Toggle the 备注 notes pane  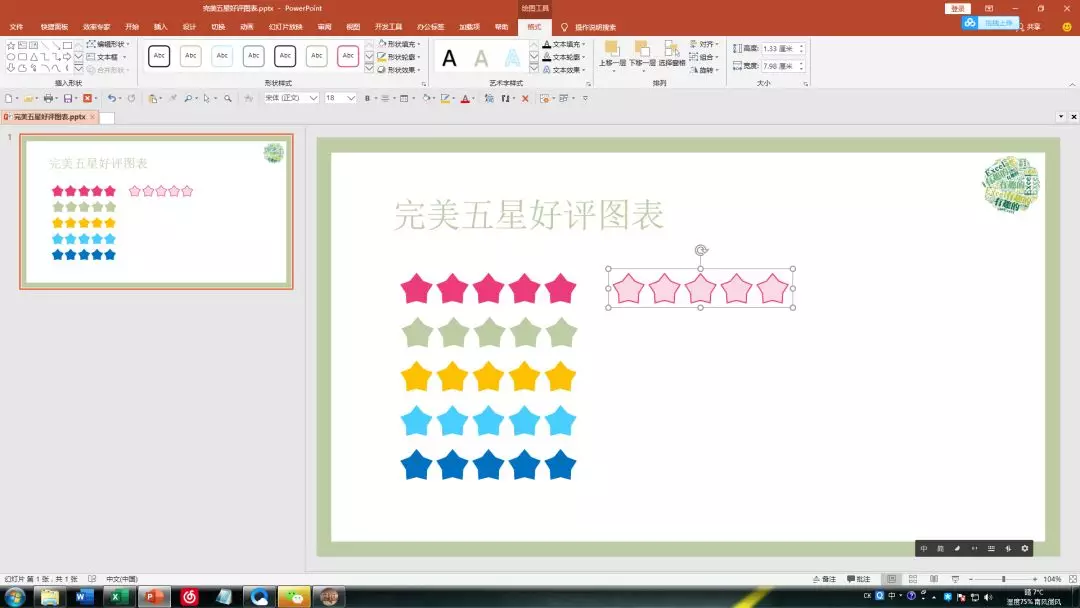click(824, 579)
